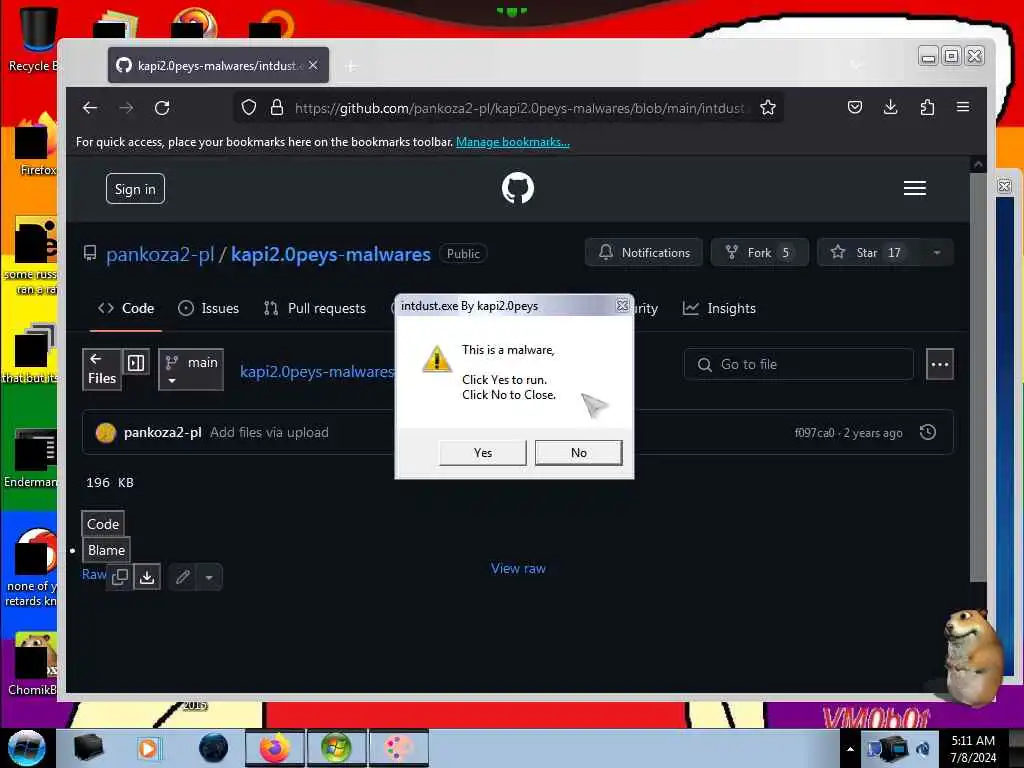
Task: Select the ChomikB desktop shortcut
Action: point(32,664)
